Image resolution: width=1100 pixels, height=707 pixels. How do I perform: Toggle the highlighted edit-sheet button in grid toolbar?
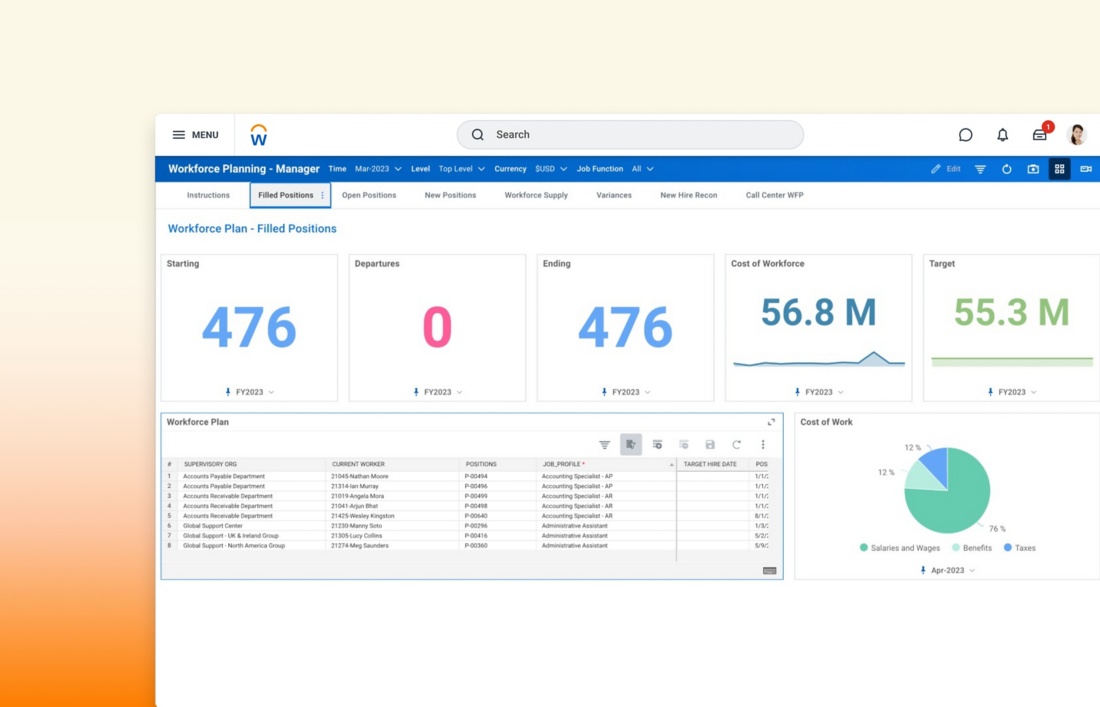click(x=631, y=445)
